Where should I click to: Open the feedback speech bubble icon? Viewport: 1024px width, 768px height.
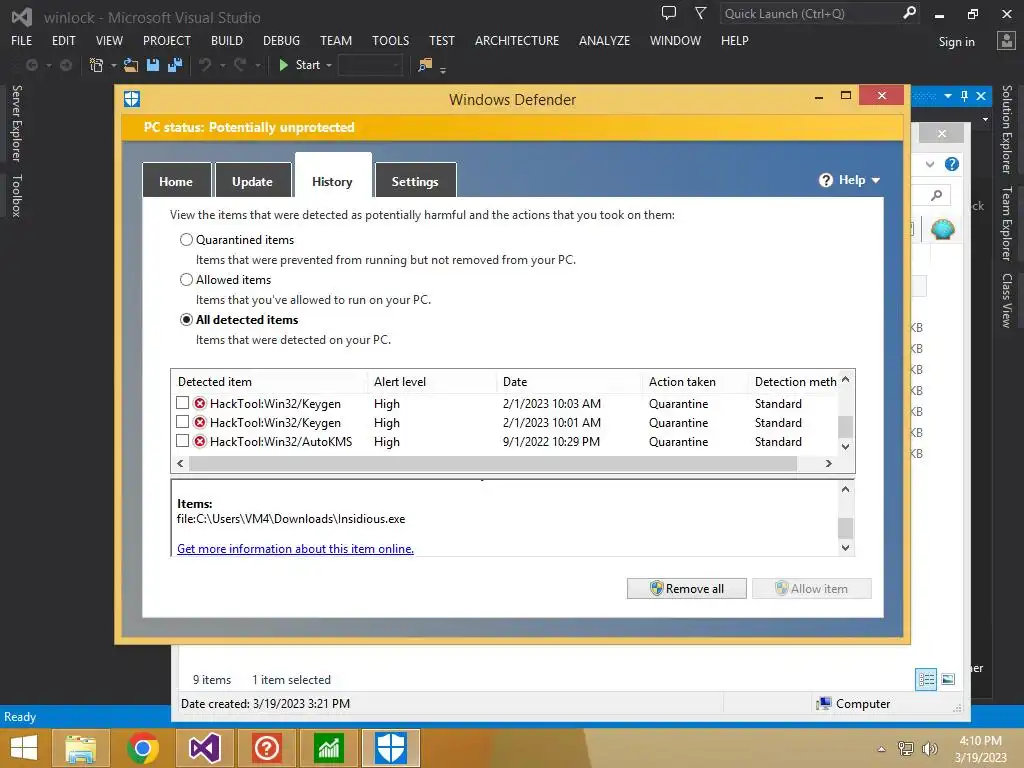pos(669,13)
